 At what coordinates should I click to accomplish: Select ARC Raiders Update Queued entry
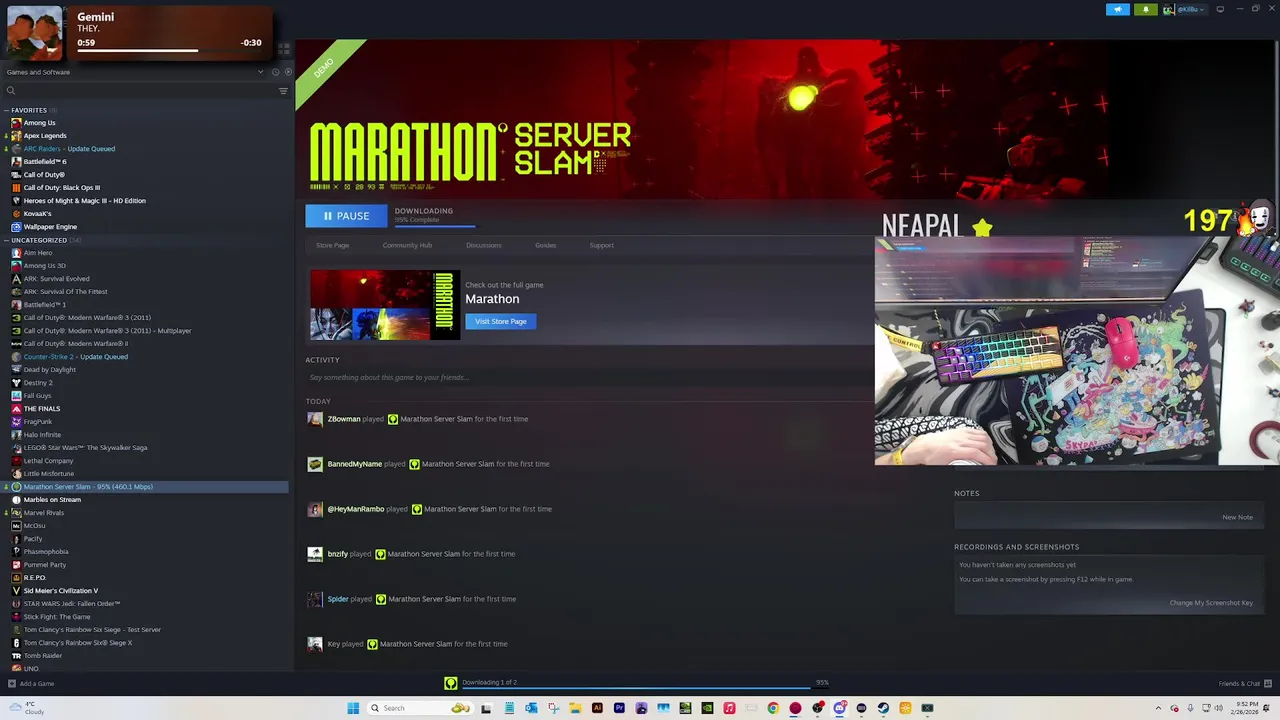[69, 149]
